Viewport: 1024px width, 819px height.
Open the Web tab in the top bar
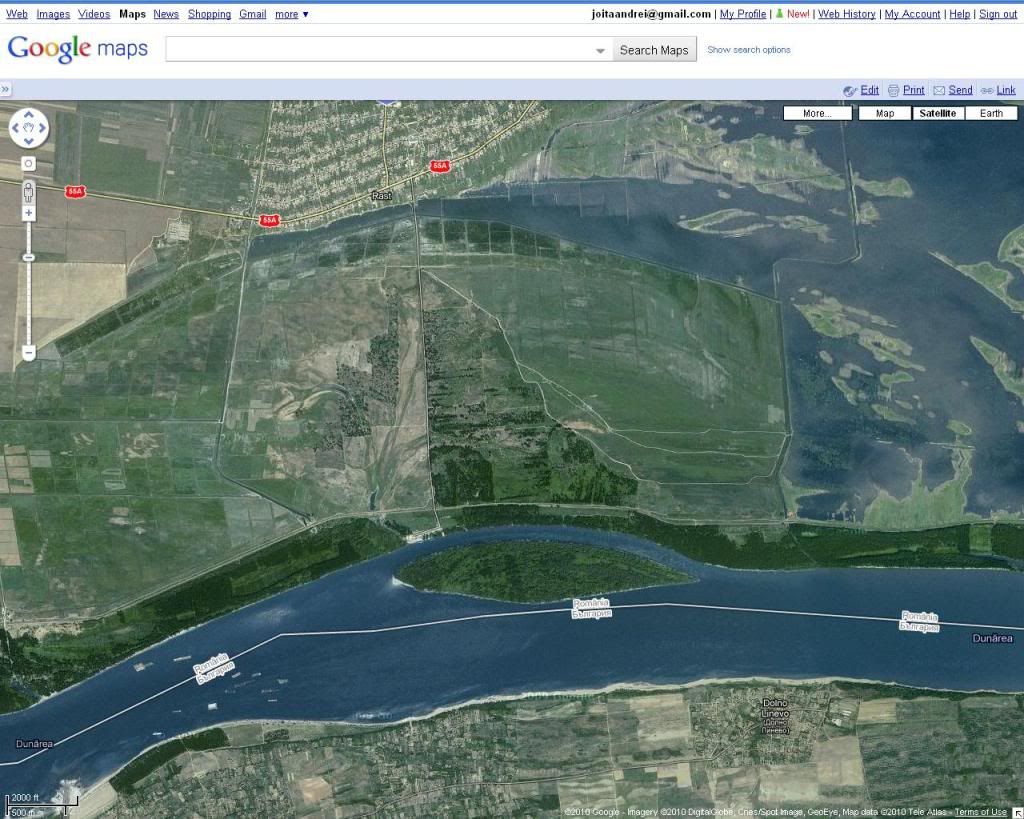(x=17, y=14)
